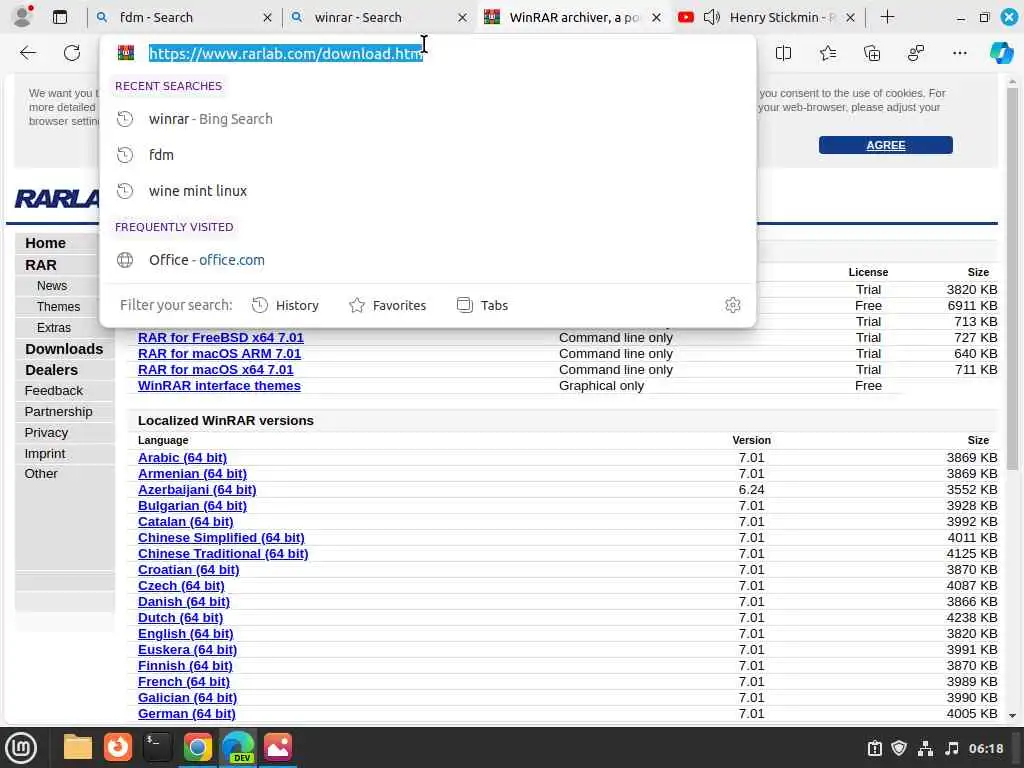This screenshot has height=768, width=1024.
Task: Switch to Edge Dev in taskbar
Action: click(238, 747)
